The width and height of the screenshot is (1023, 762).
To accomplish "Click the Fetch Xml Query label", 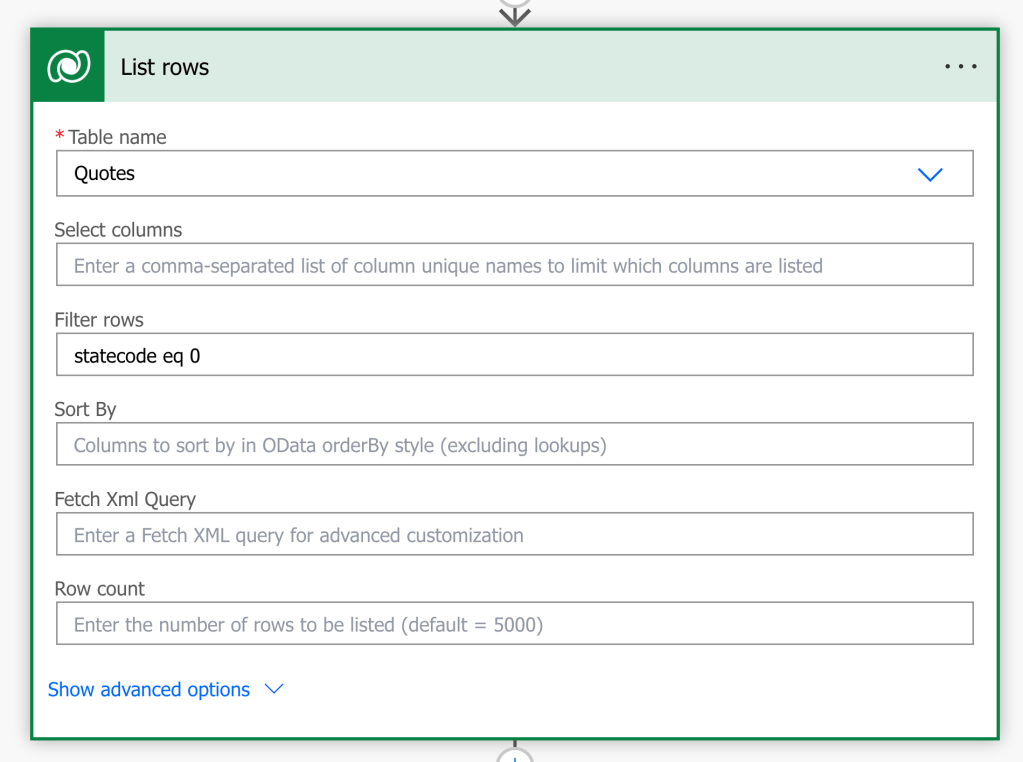I will (x=125, y=500).
